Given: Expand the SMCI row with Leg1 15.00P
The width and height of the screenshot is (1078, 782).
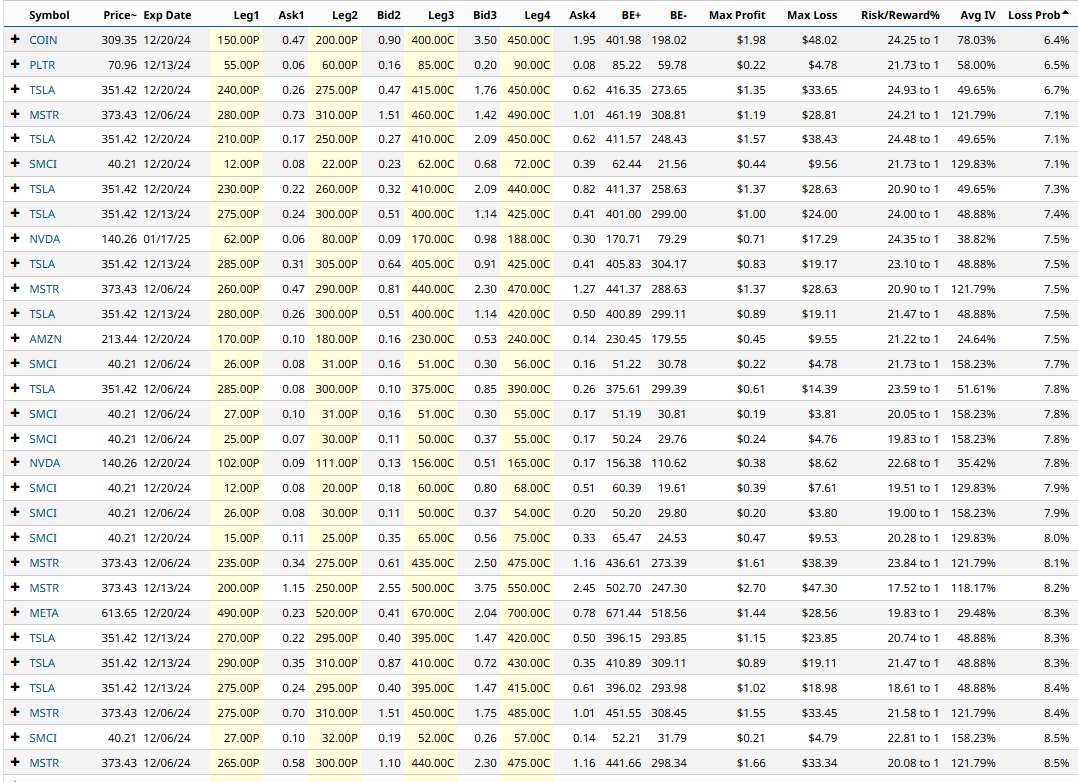Looking at the screenshot, I should [15, 538].
